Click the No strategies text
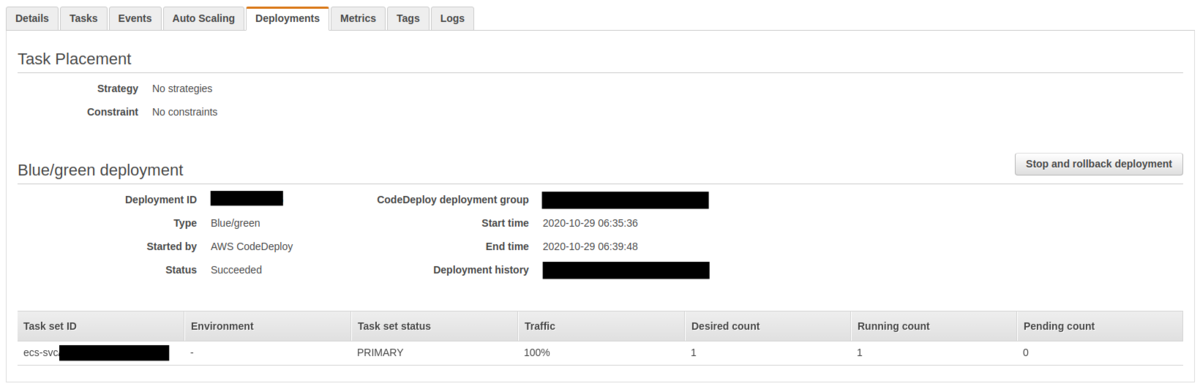 tap(182, 89)
